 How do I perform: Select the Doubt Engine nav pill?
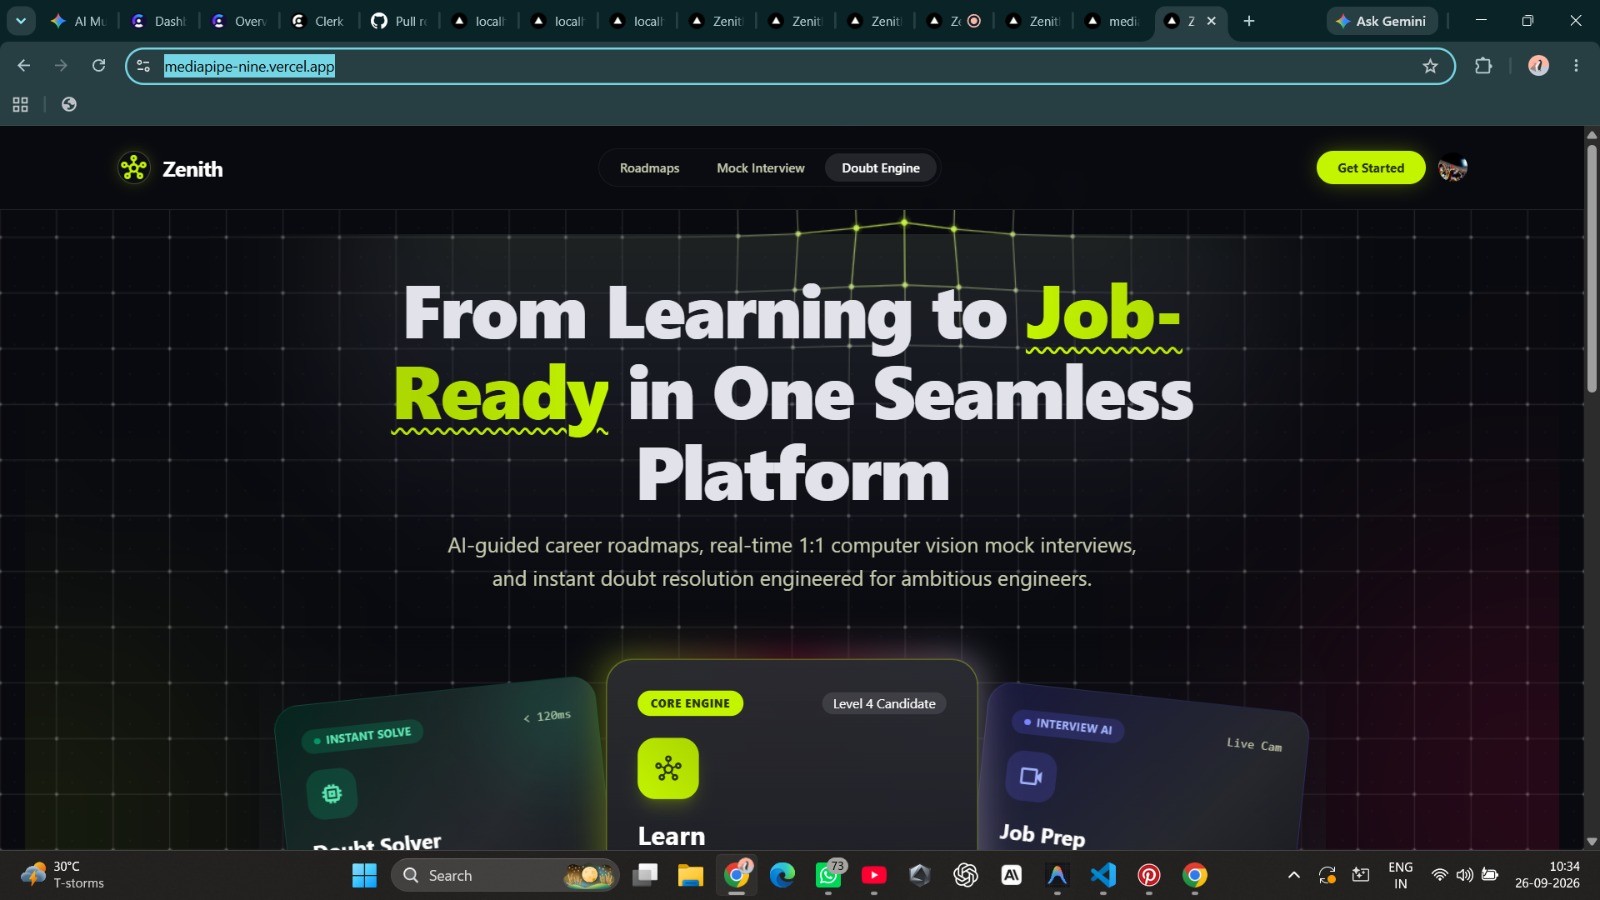(880, 168)
